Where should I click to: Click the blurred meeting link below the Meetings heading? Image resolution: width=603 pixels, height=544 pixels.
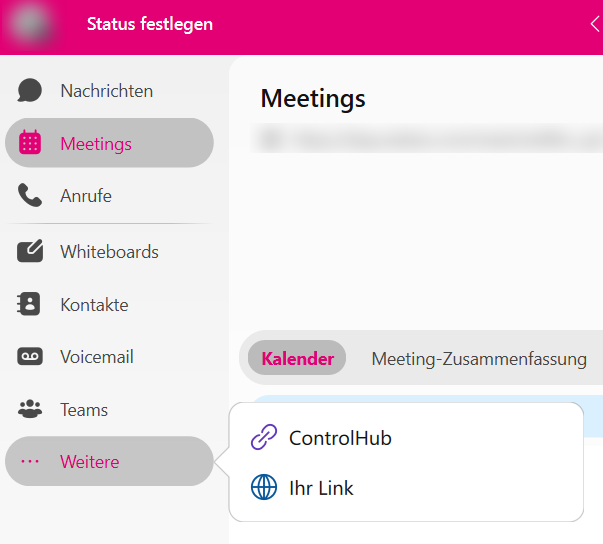tap(420, 139)
